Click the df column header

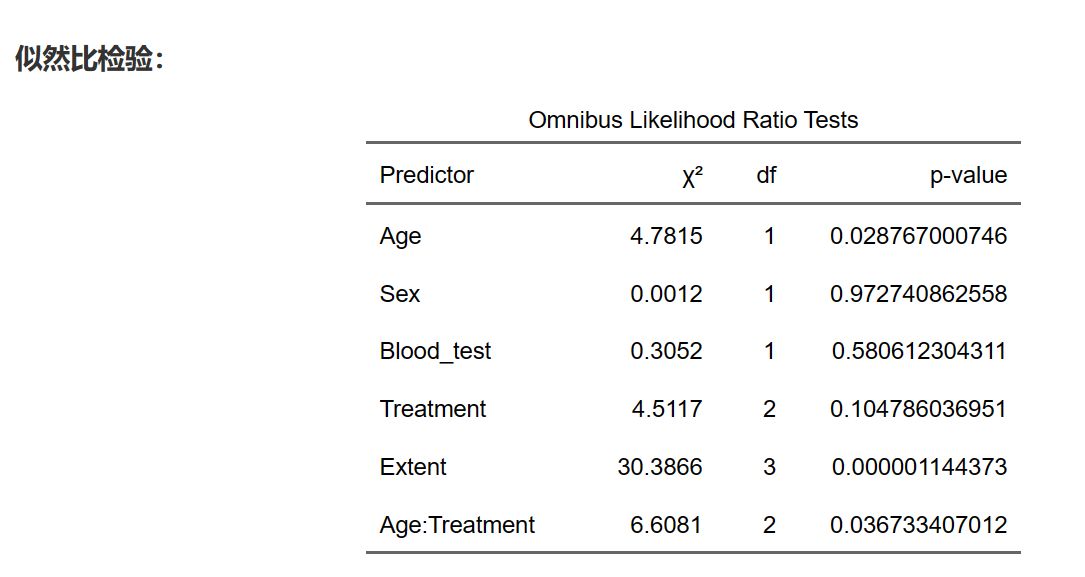tap(766, 176)
